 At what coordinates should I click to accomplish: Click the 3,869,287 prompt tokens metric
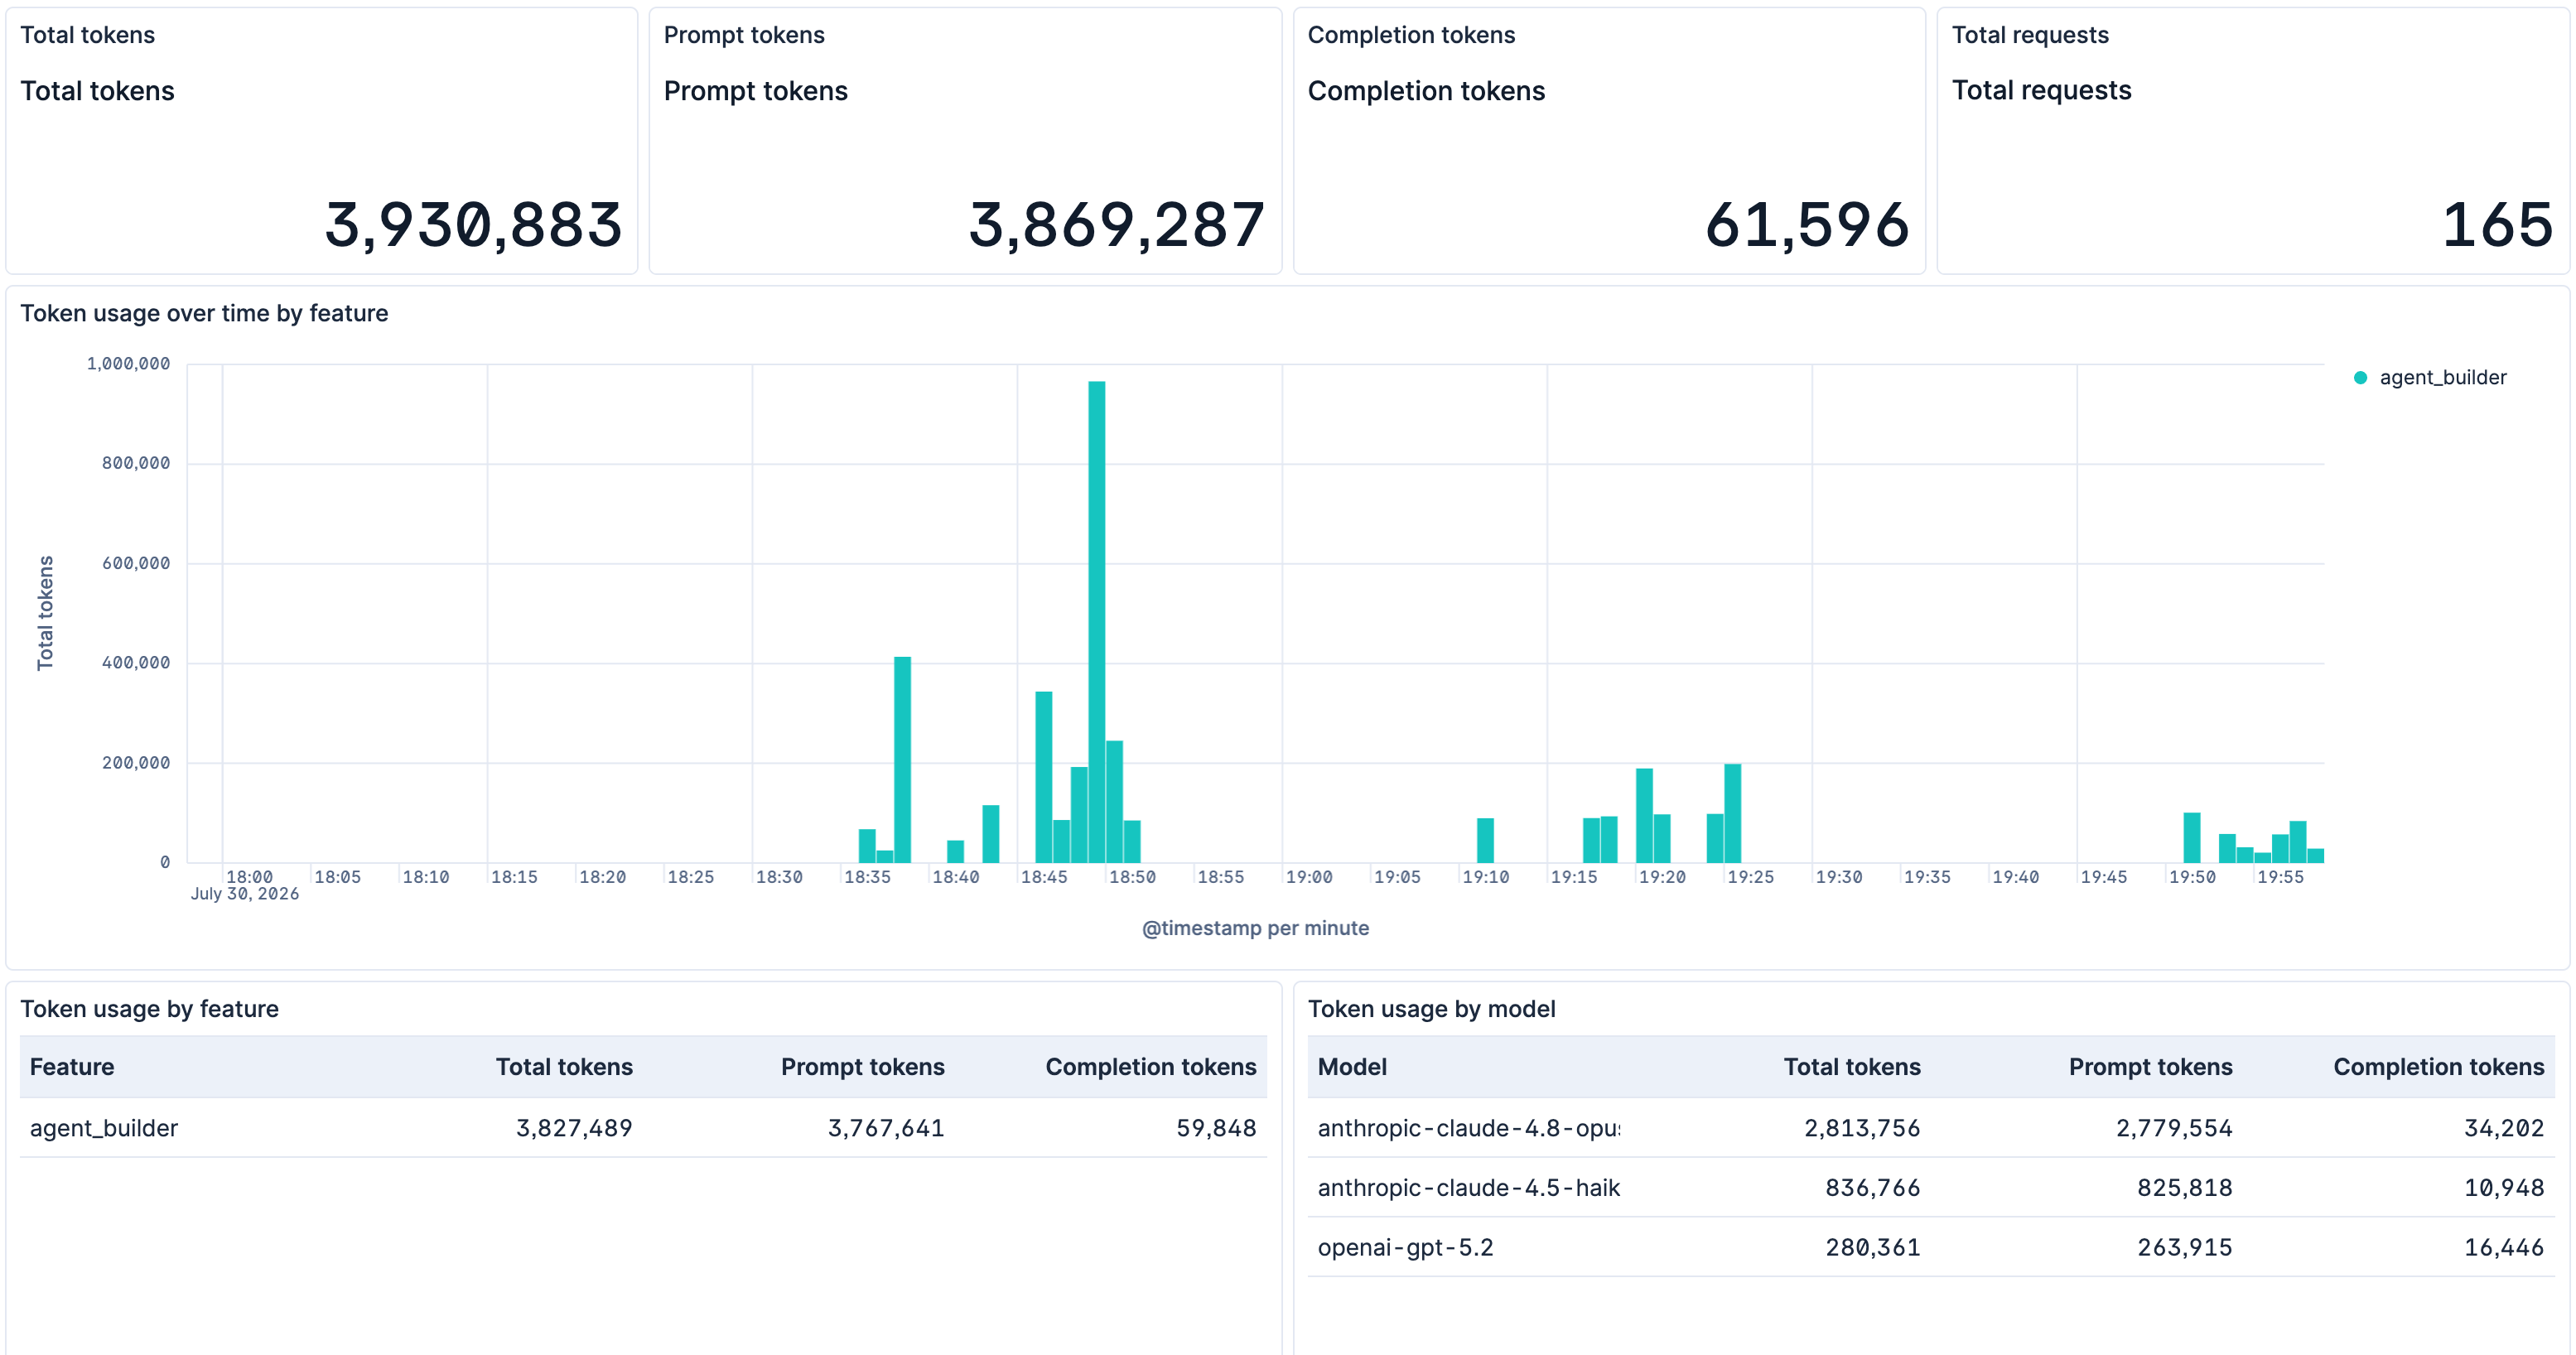click(1117, 225)
